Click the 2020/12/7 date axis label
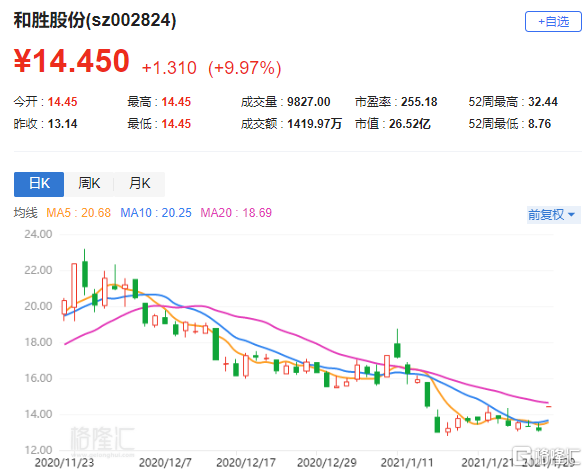Viewport: 587px width, 473px height. [165, 463]
